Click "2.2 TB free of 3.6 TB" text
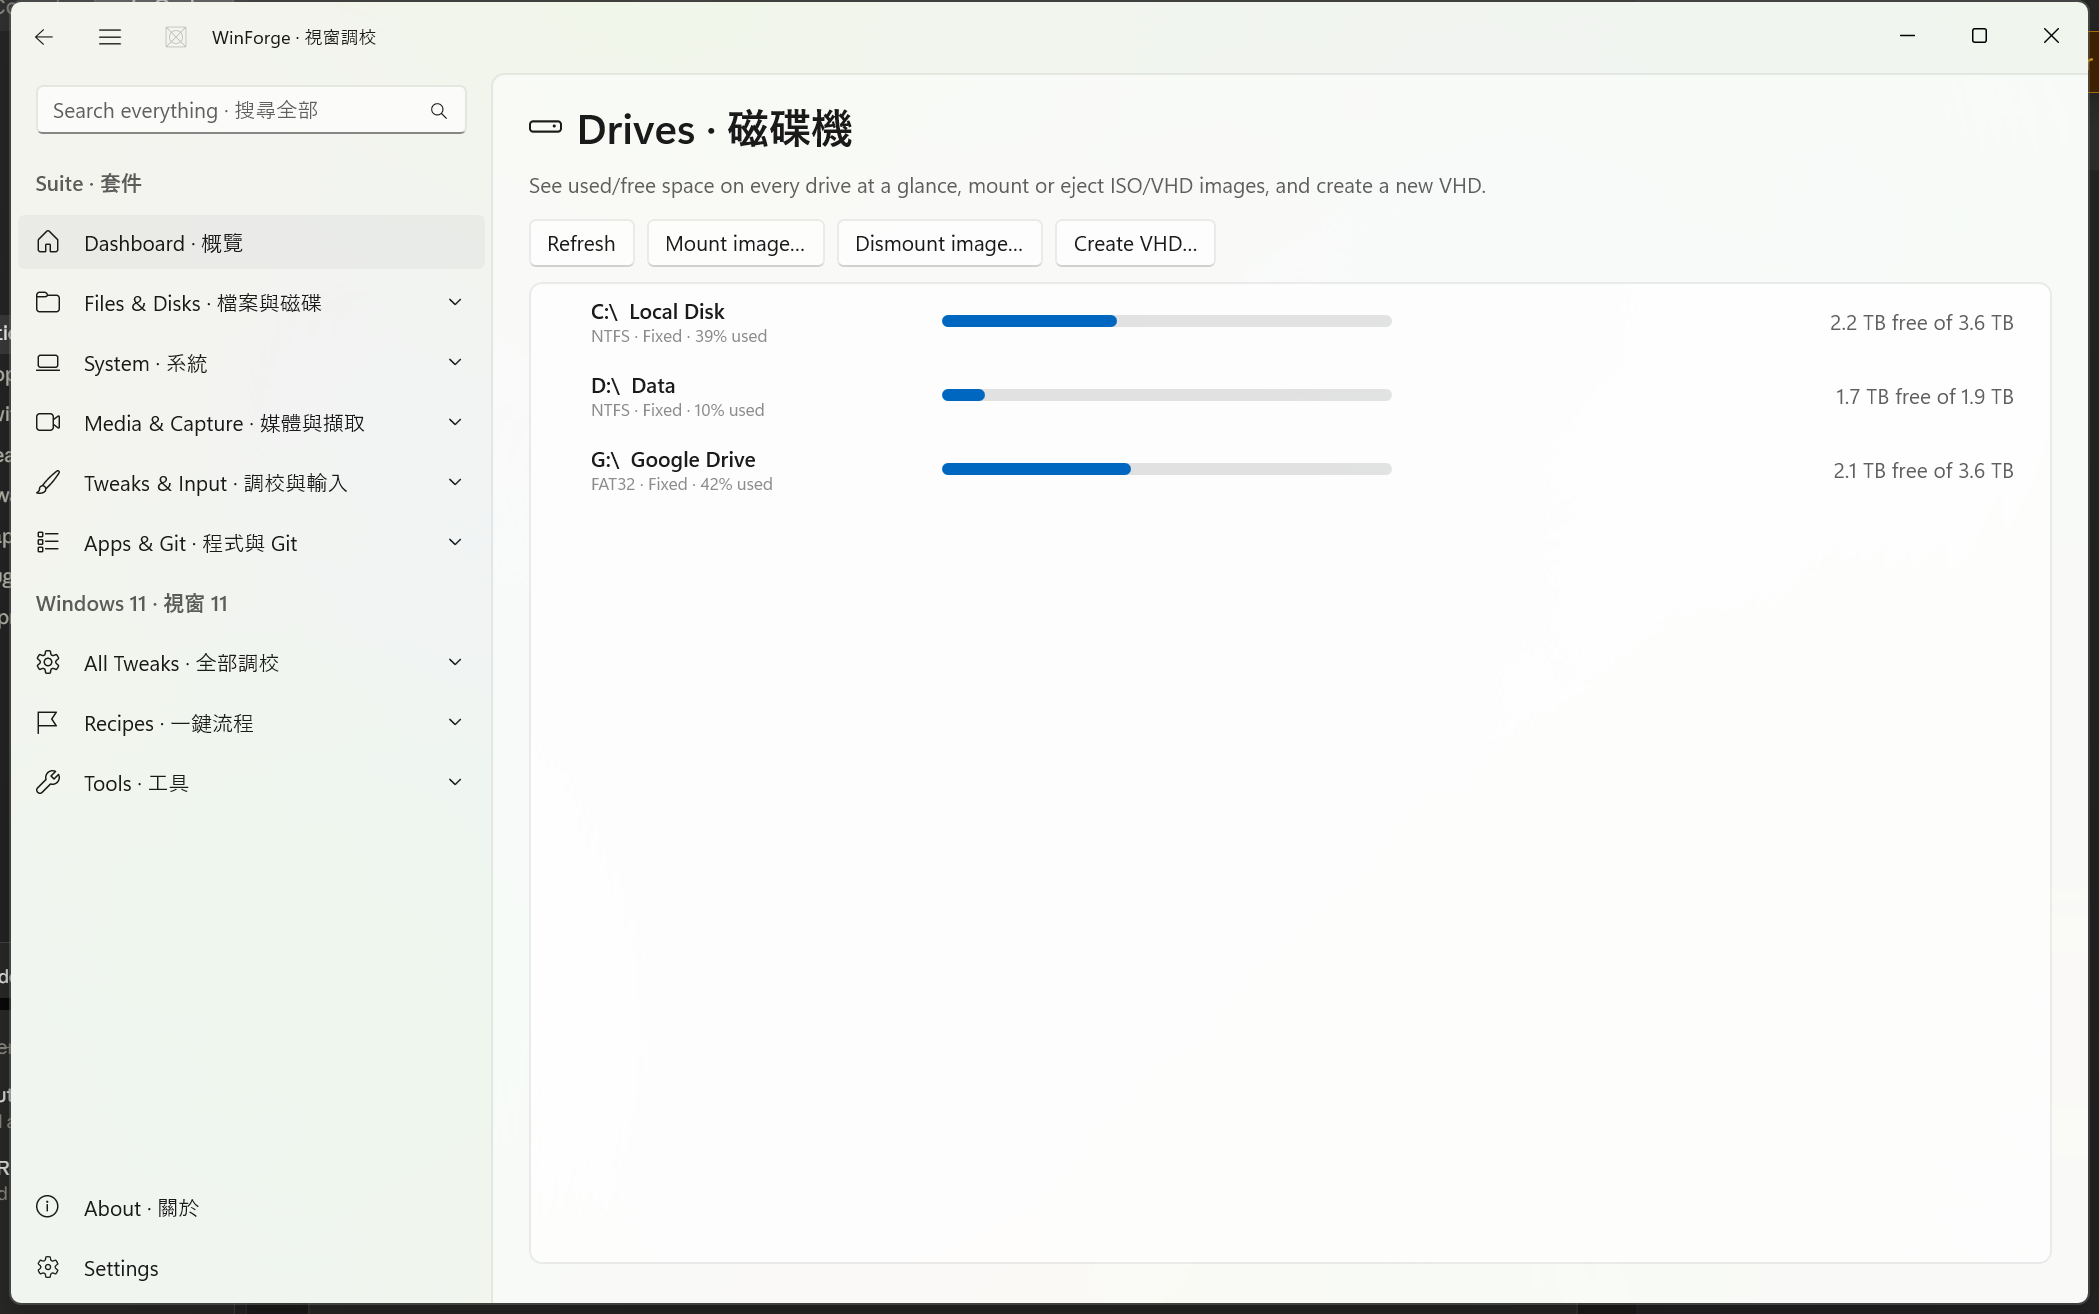Image resolution: width=2099 pixels, height=1314 pixels. click(x=1921, y=322)
